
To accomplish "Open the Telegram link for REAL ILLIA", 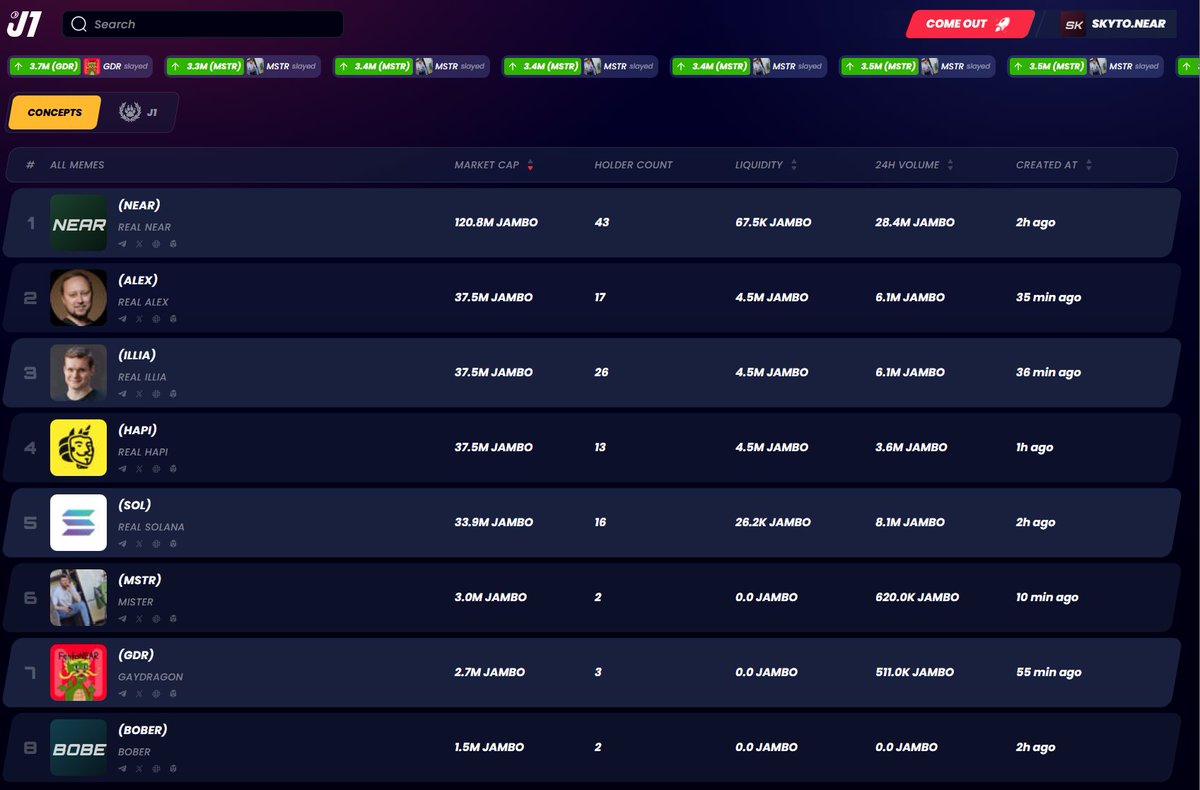I will coord(123,394).
